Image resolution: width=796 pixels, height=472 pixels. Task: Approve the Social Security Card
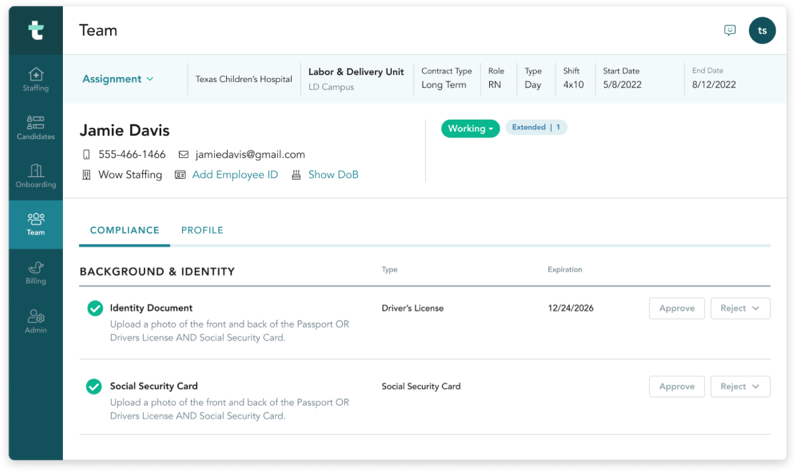pyautogui.click(x=677, y=386)
